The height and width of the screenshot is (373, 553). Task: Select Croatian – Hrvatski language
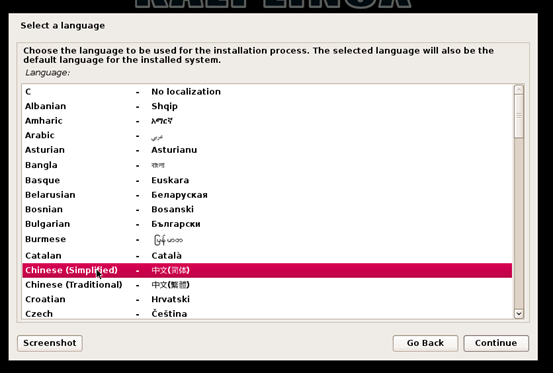click(x=267, y=299)
